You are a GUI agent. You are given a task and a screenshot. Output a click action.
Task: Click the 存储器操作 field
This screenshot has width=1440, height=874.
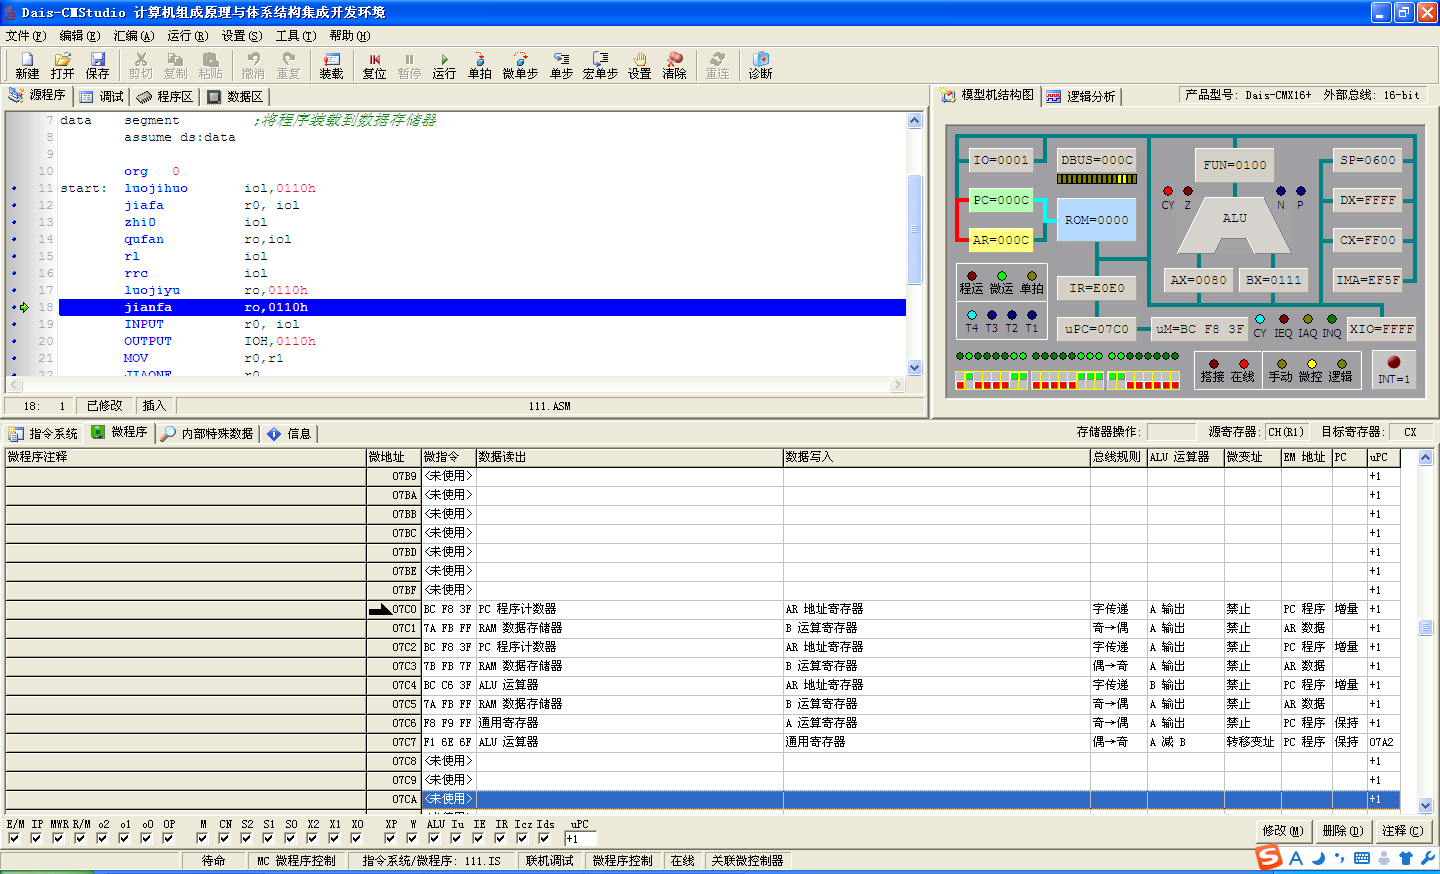coord(1171,432)
